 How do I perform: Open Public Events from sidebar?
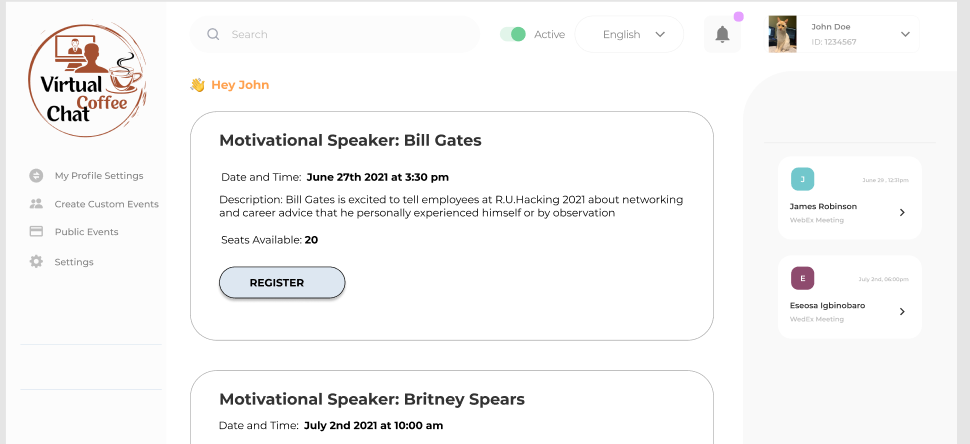click(86, 232)
